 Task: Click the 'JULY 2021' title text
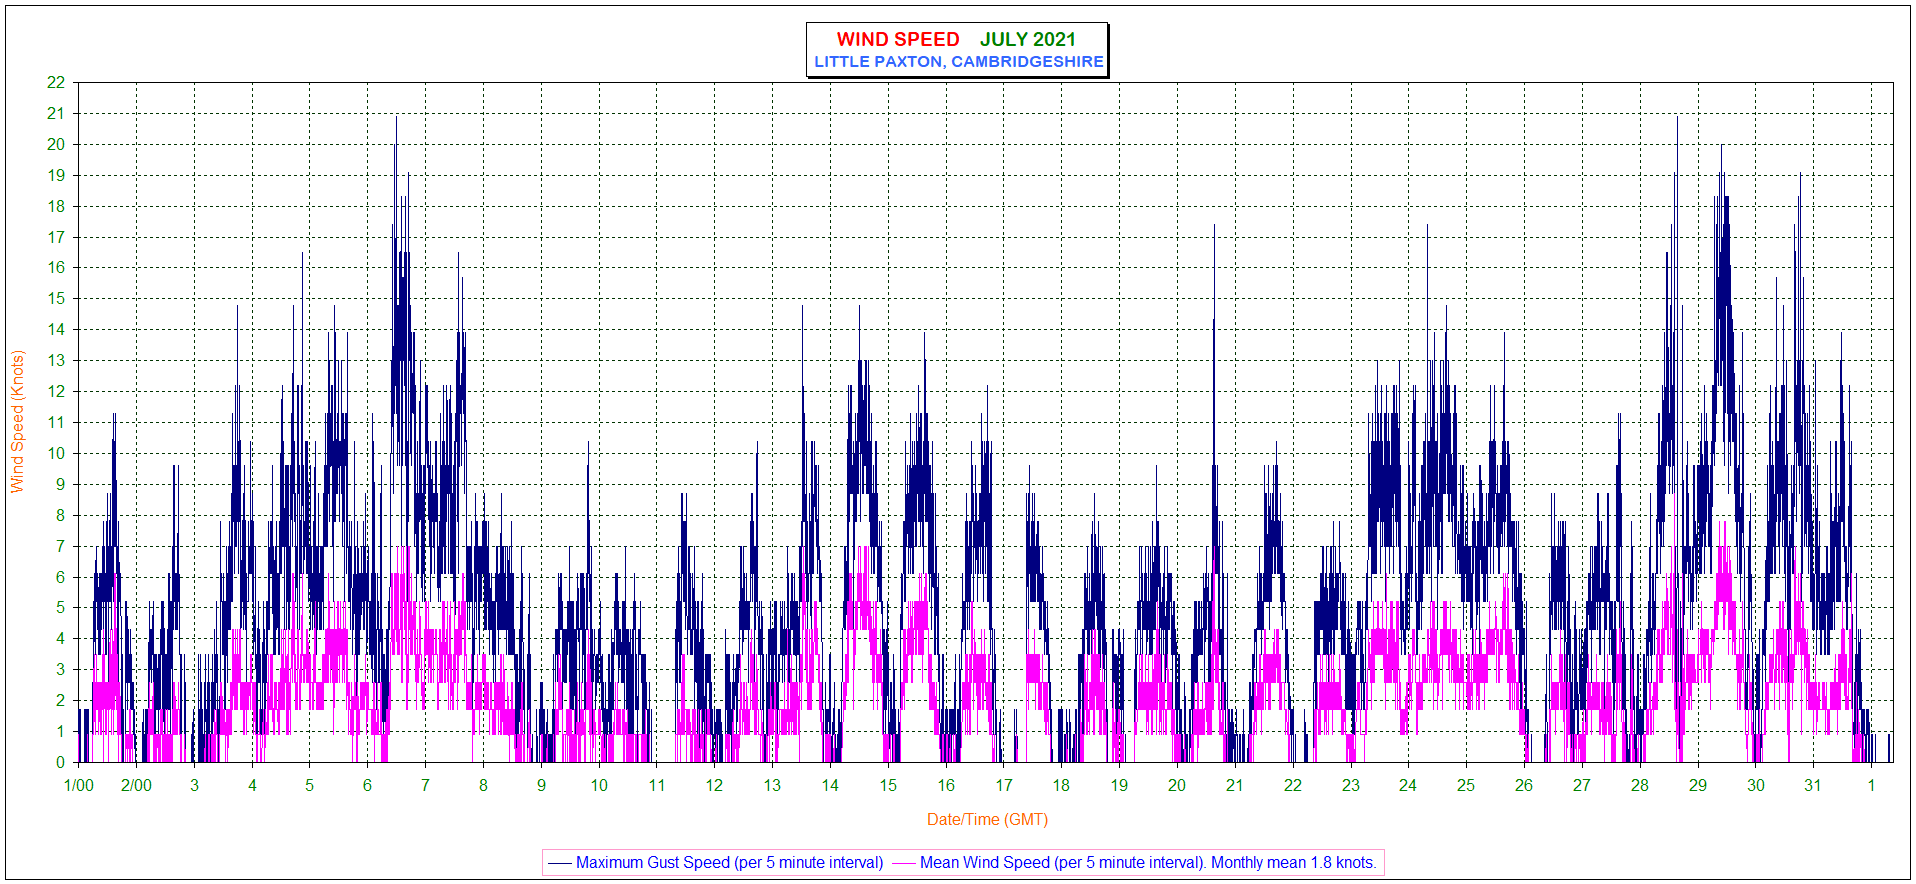[x=1028, y=39]
